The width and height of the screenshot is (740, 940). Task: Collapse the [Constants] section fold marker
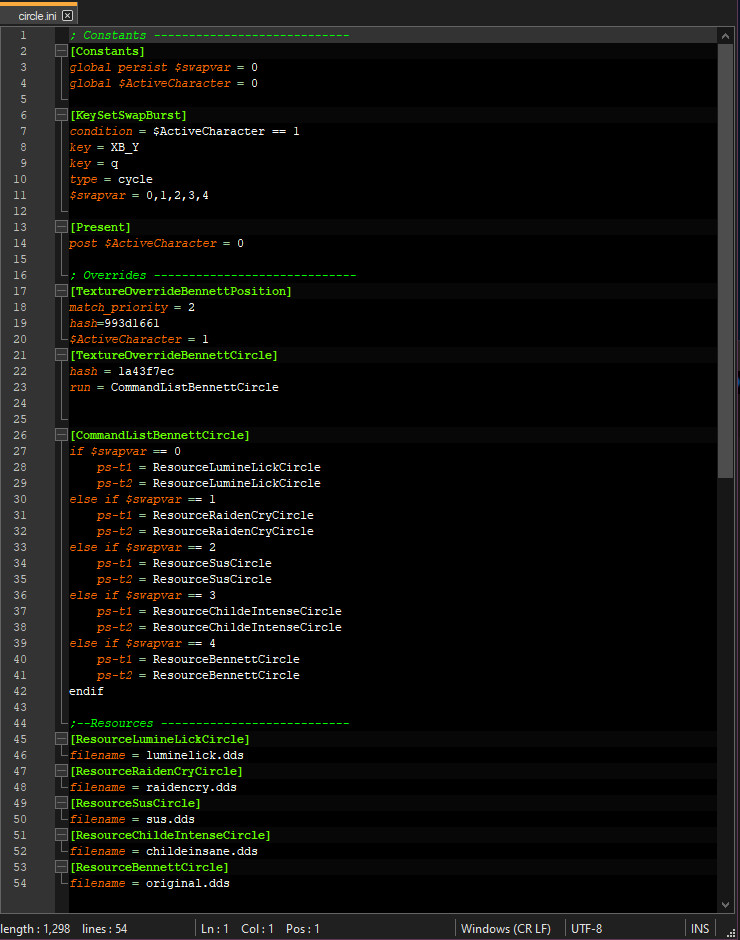(x=61, y=51)
